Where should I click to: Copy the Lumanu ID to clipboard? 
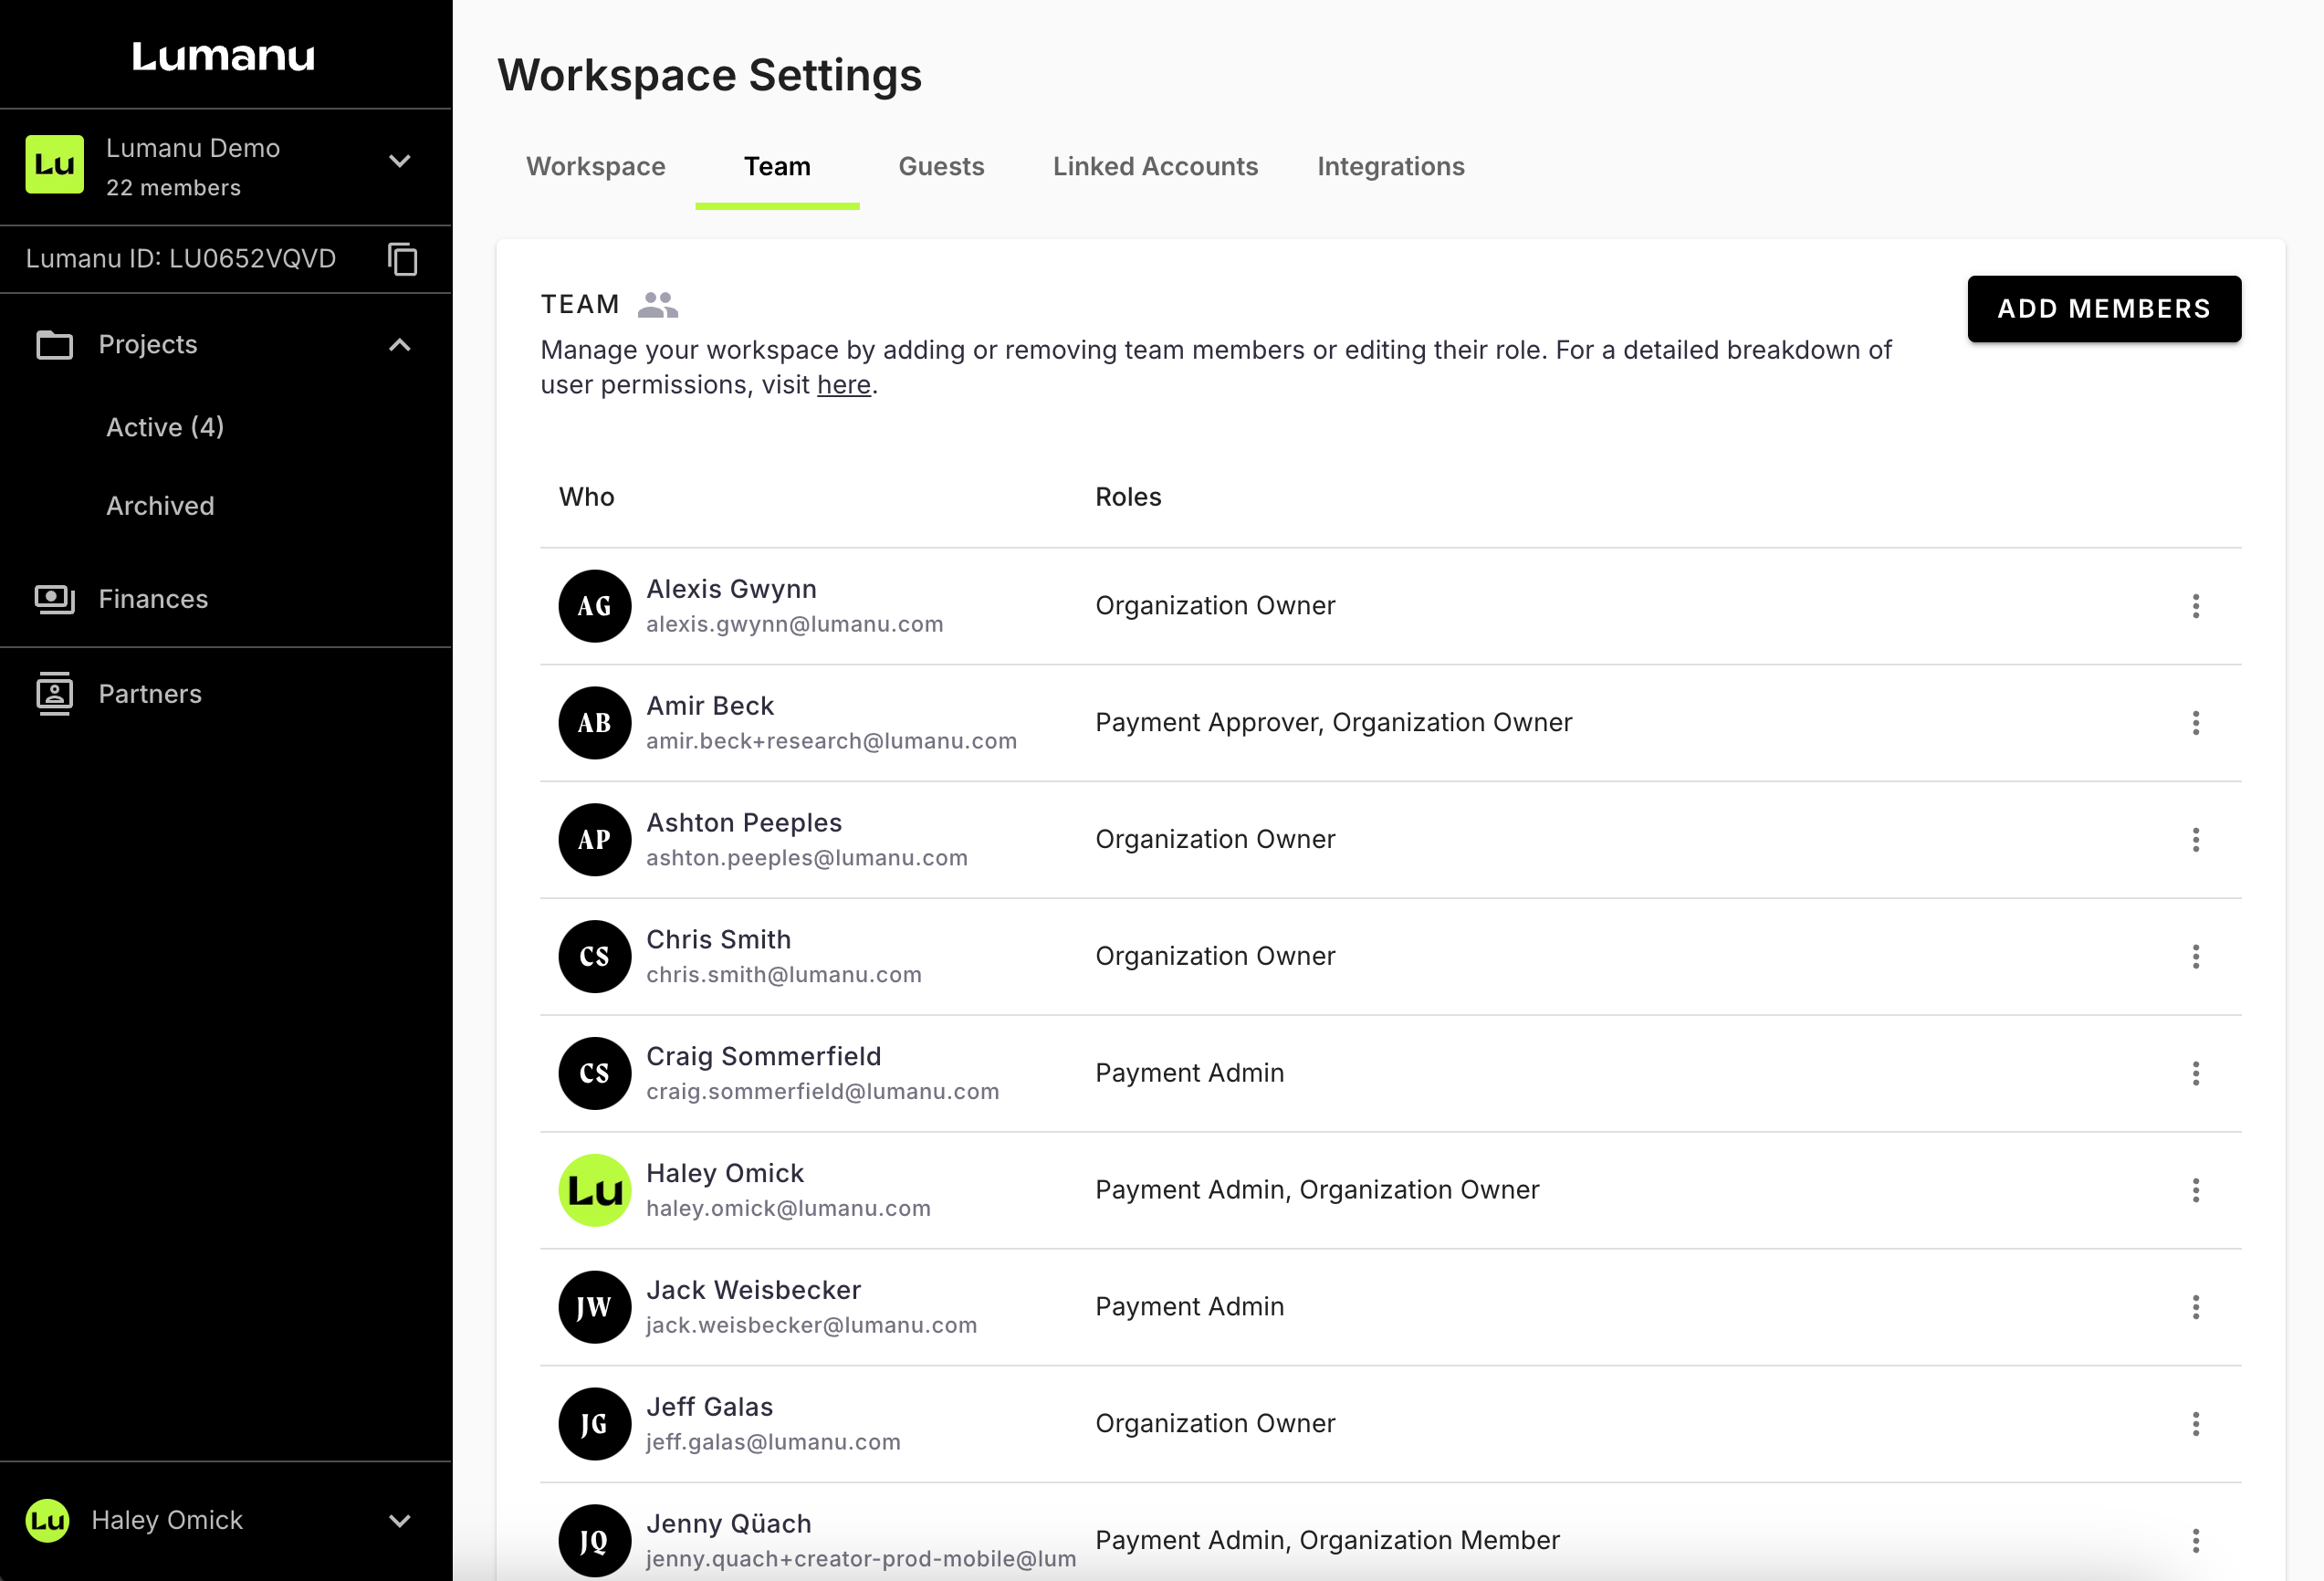click(x=402, y=259)
